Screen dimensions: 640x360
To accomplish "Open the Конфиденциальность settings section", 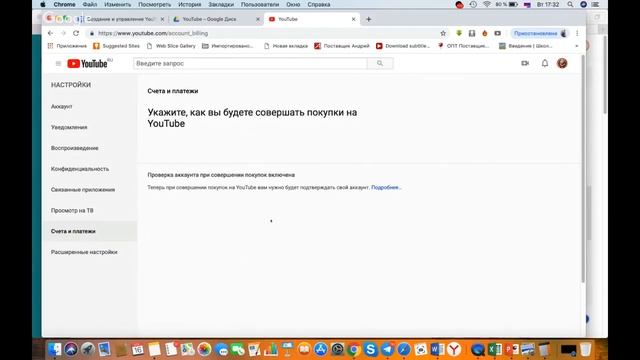I will tap(80, 169).
